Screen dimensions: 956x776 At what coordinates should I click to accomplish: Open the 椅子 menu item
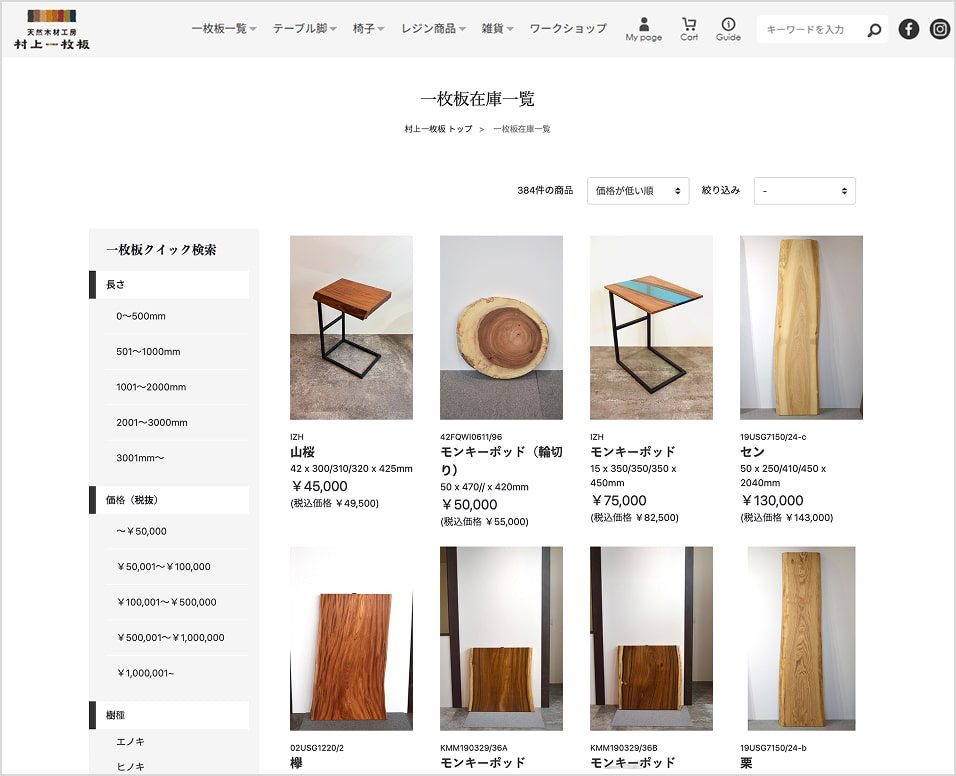tap(368, 29)
